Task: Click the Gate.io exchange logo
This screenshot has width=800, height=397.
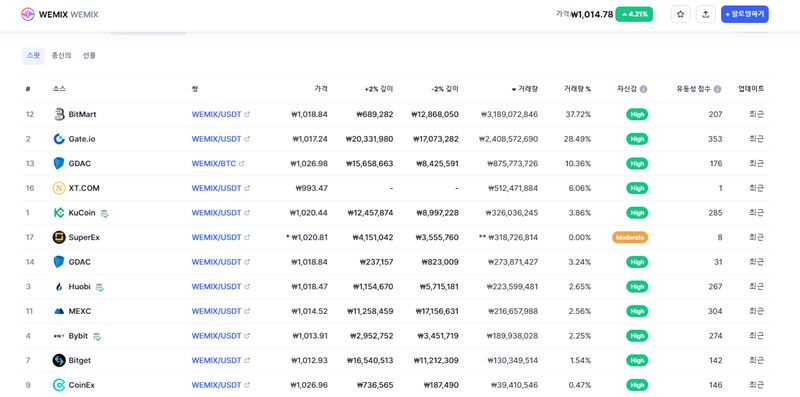Action: [59, 139]
